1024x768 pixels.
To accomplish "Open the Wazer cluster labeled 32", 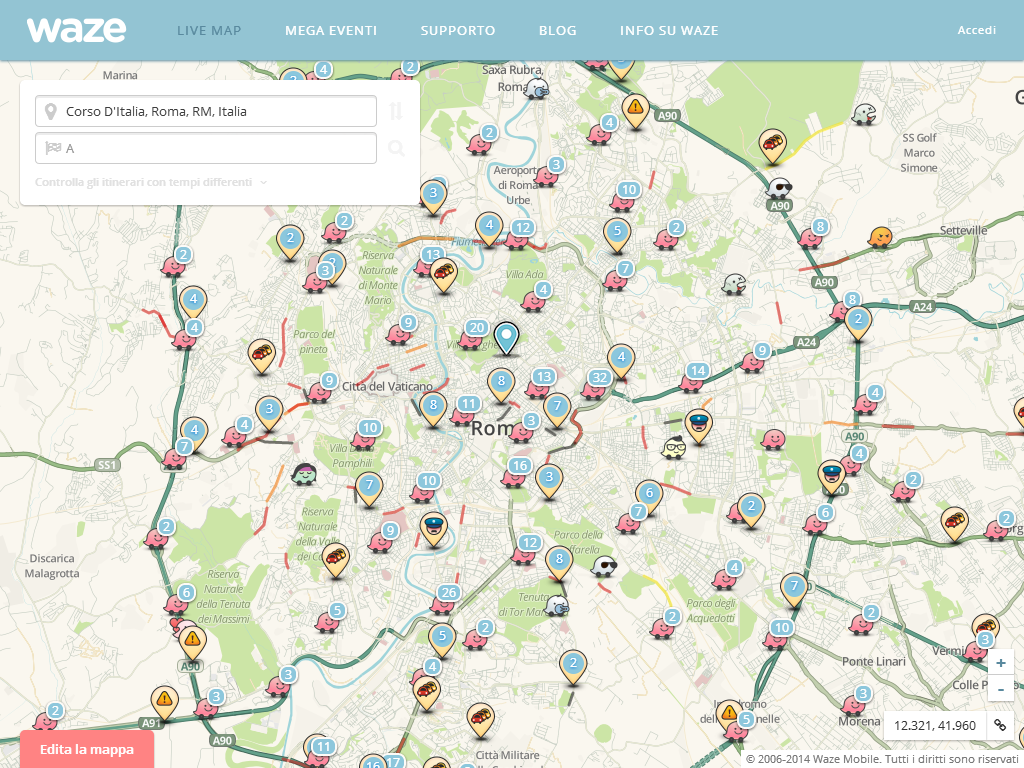I will [x=596, y=385].
